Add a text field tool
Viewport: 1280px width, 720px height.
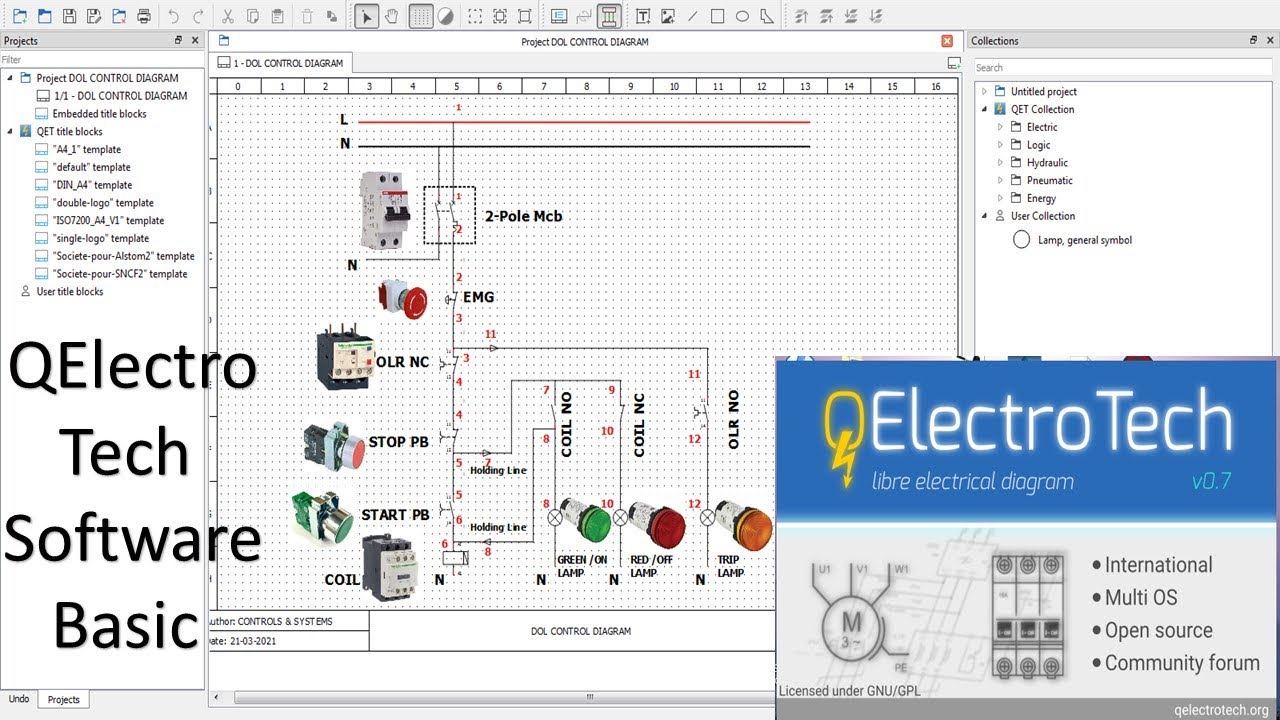coord(643,16)
